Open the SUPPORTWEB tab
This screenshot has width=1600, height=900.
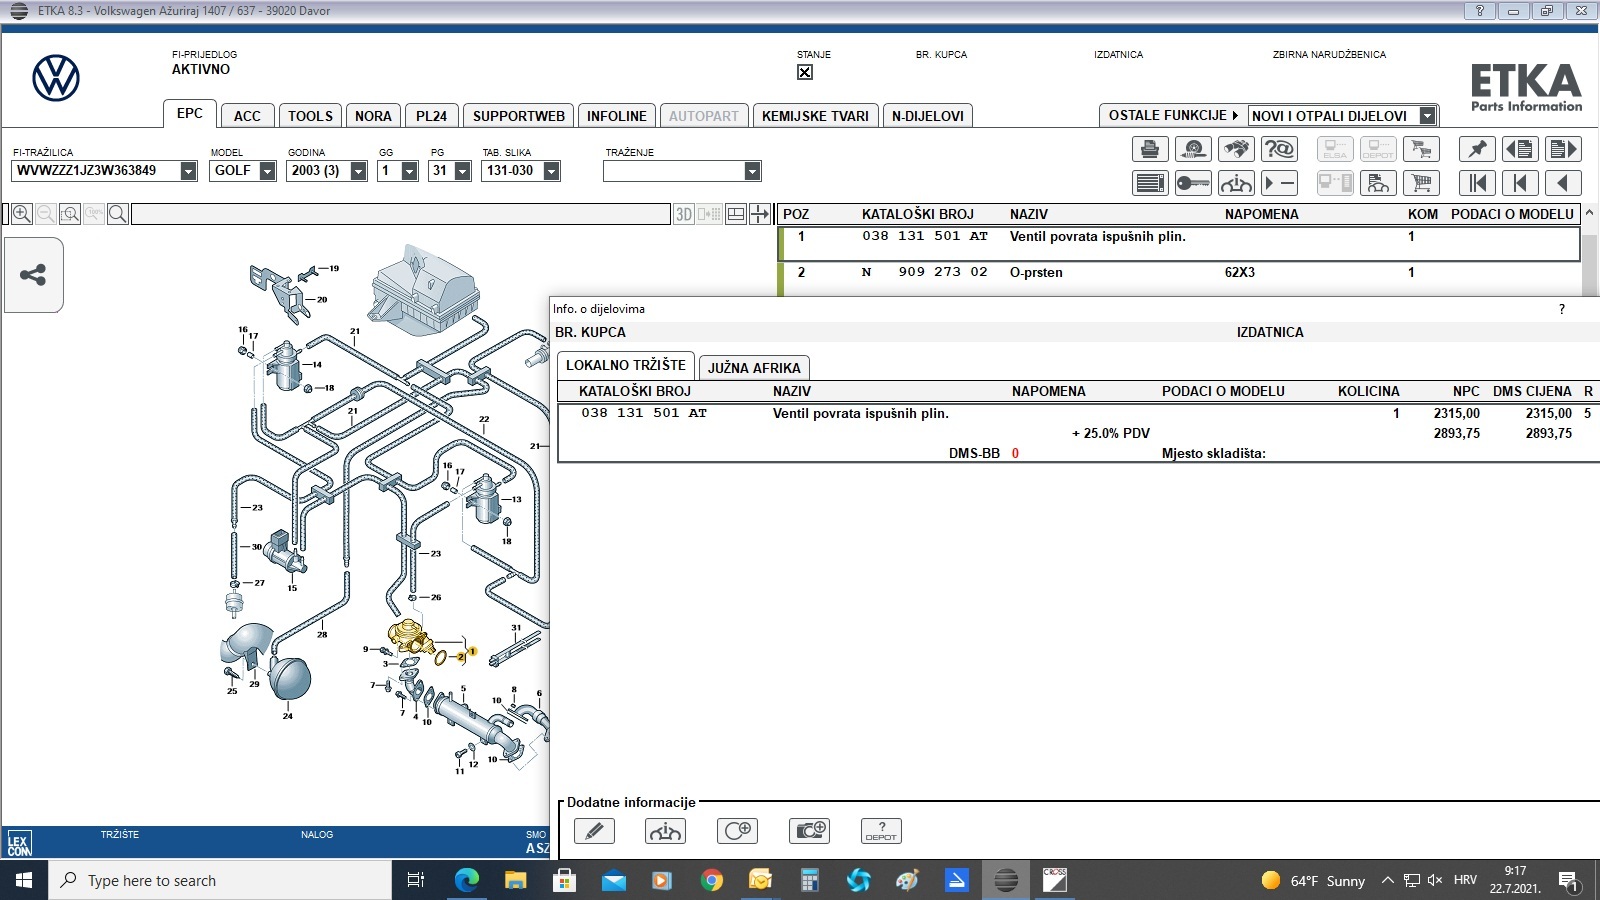518,116
